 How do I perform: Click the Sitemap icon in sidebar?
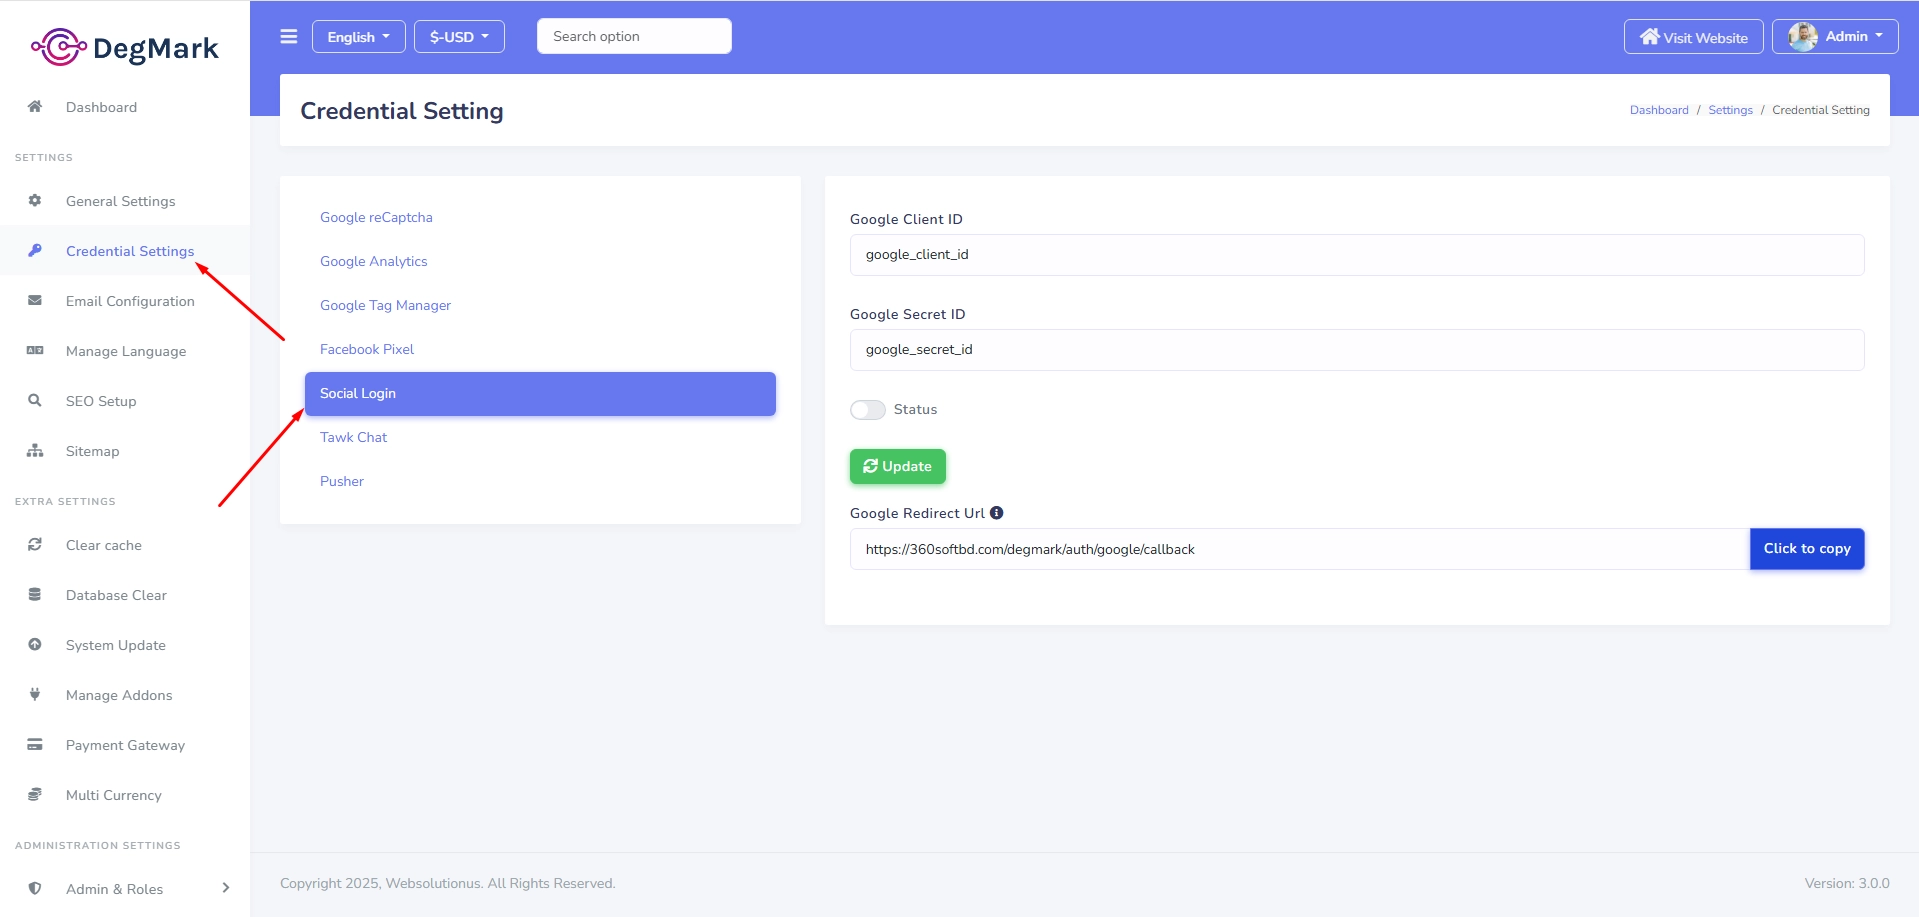(x=35, y=450)
